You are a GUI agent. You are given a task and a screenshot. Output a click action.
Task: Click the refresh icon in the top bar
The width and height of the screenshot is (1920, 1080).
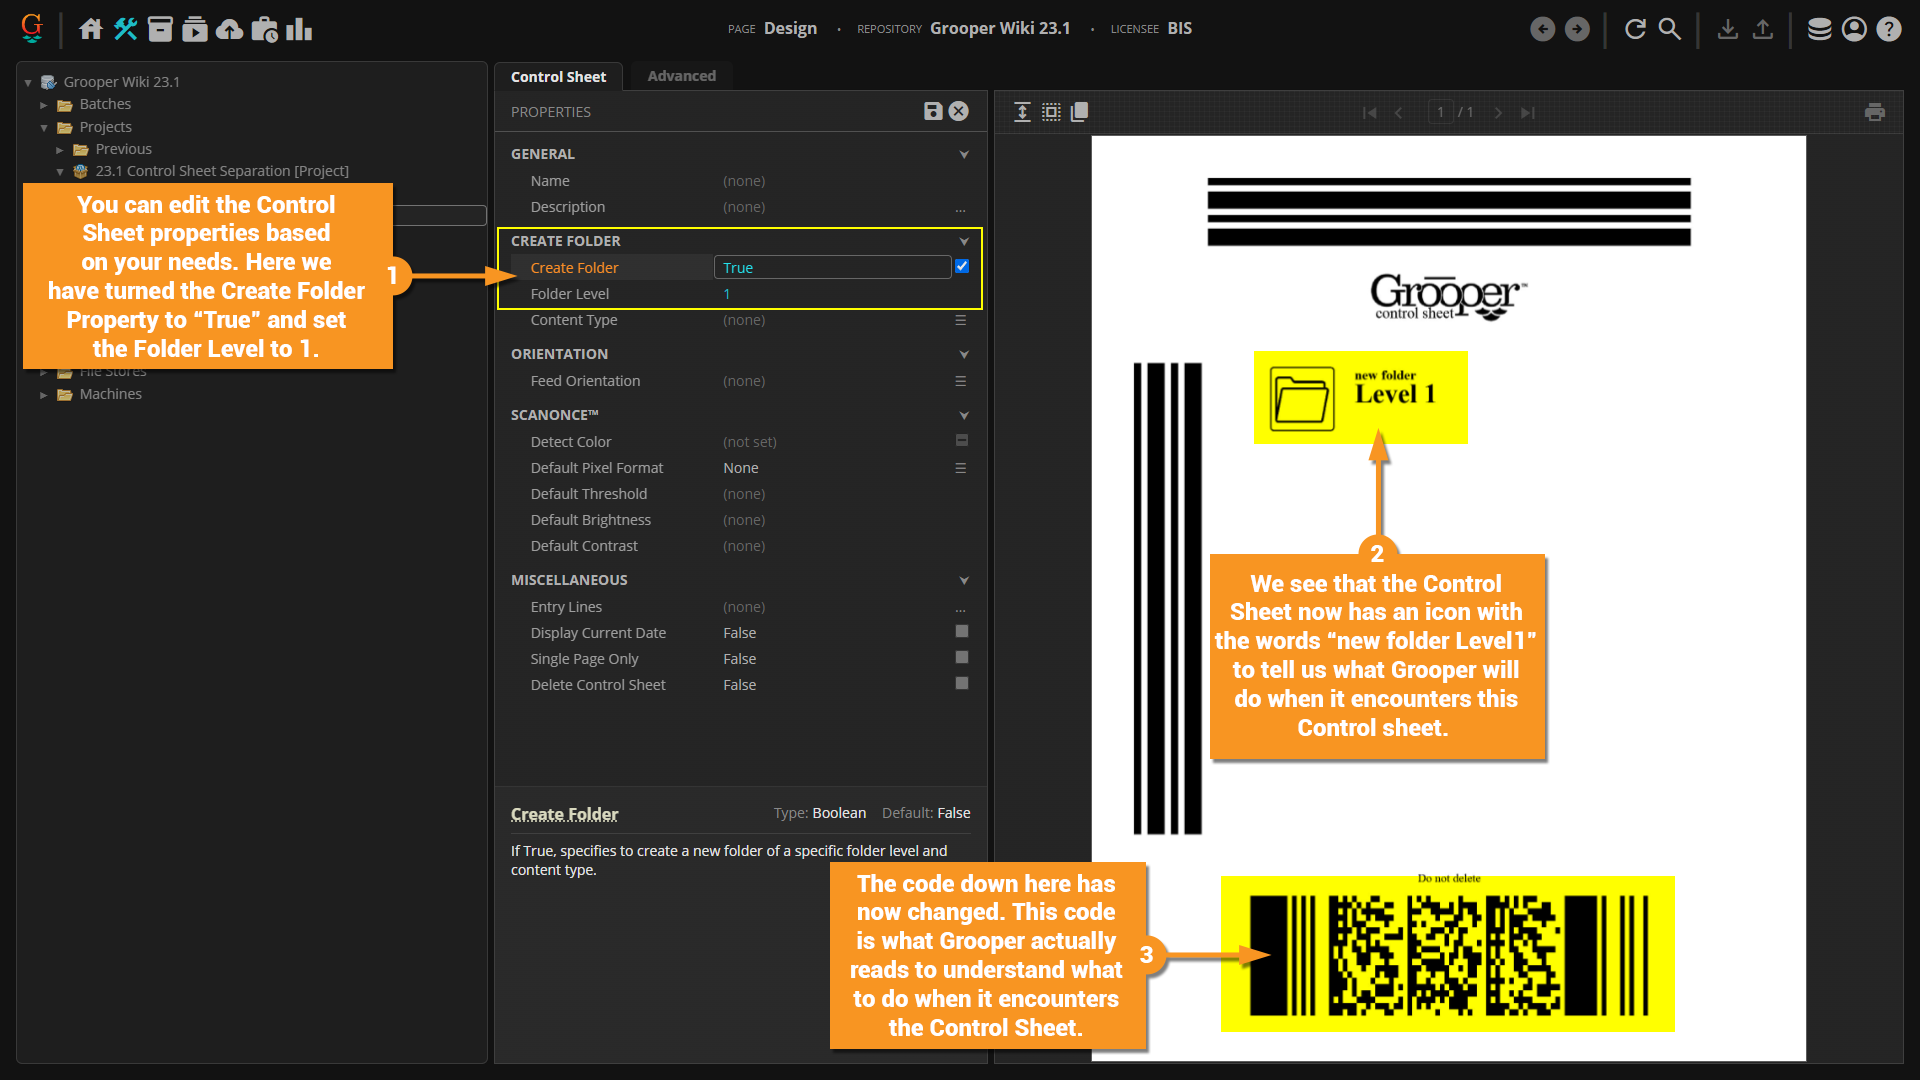[1635, 29]
